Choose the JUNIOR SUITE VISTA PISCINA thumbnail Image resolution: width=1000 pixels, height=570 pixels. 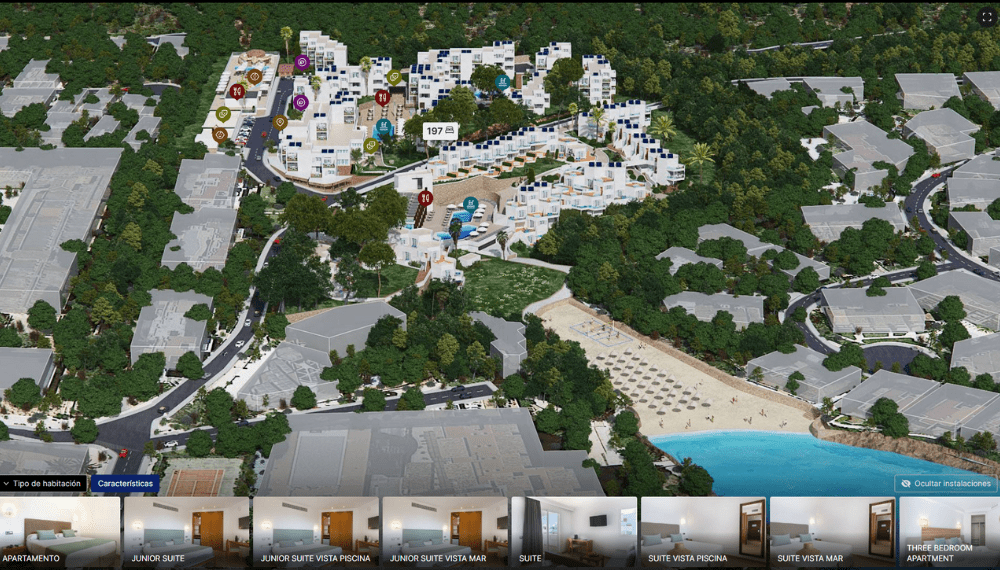[316, 532]
